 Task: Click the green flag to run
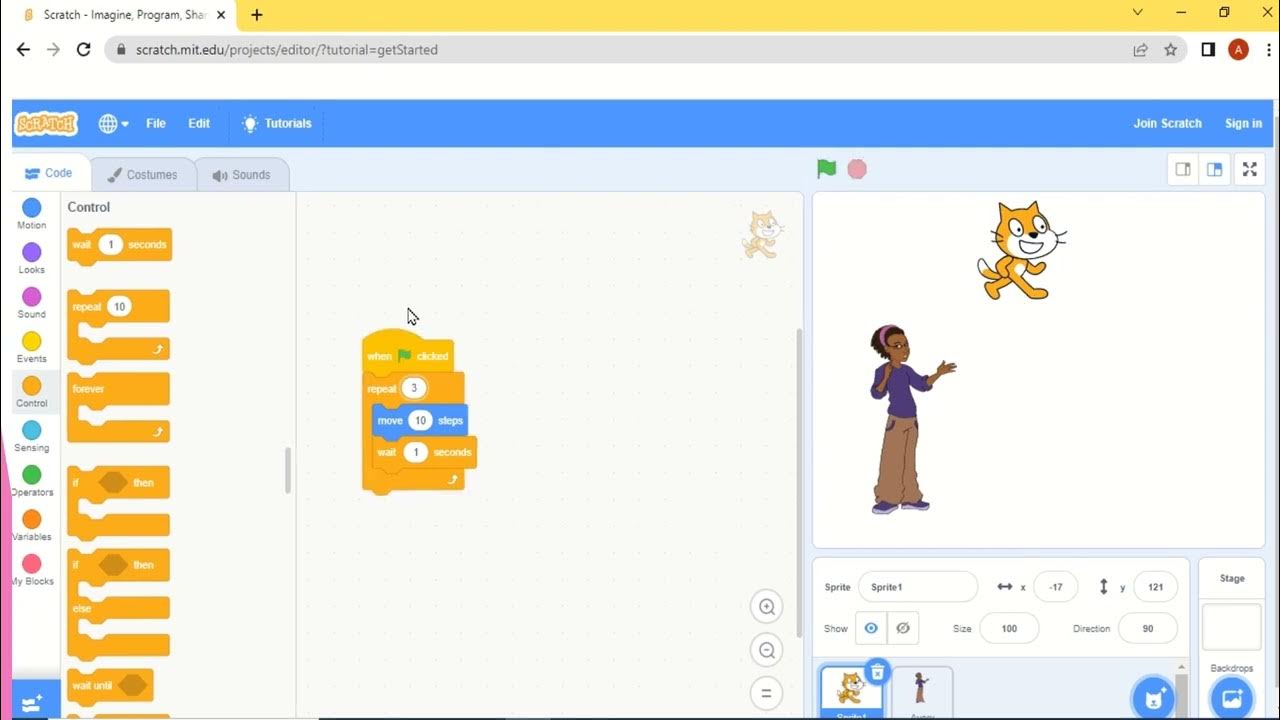(x=826, y=169)
